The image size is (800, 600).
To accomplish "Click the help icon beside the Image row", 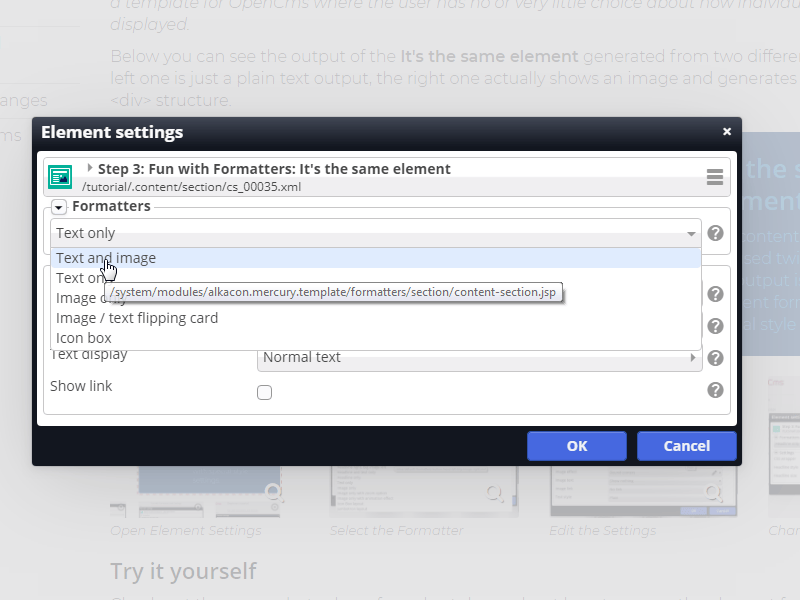I will (x=715, y=293).
